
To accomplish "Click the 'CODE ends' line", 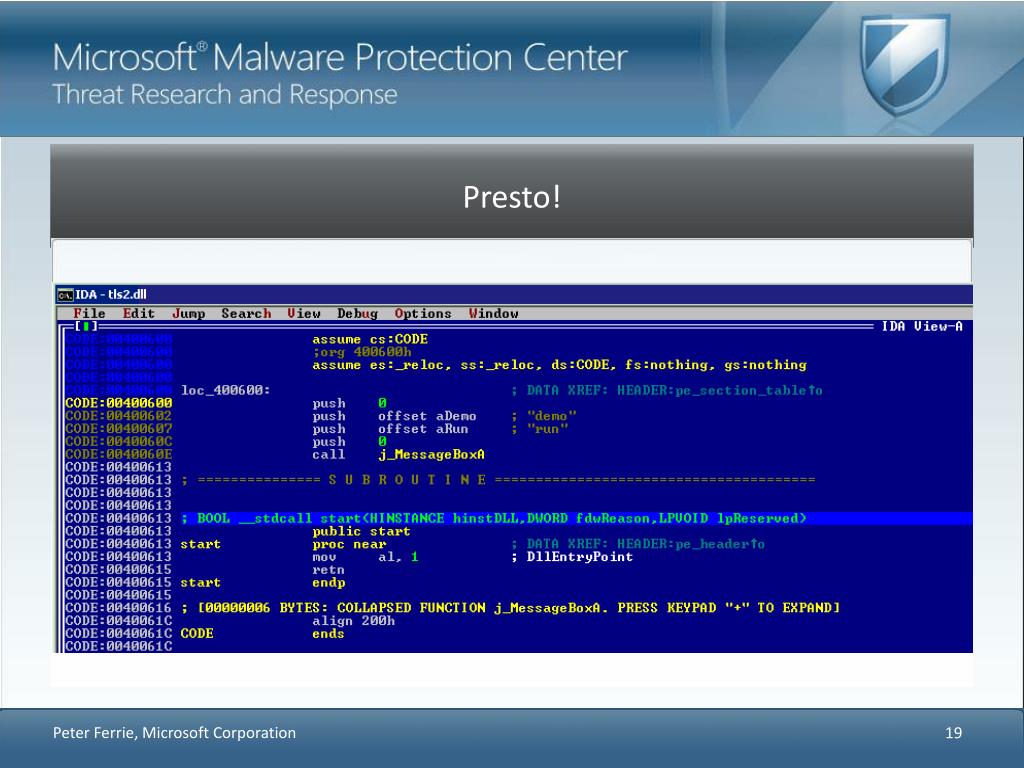I will (263, 633).
